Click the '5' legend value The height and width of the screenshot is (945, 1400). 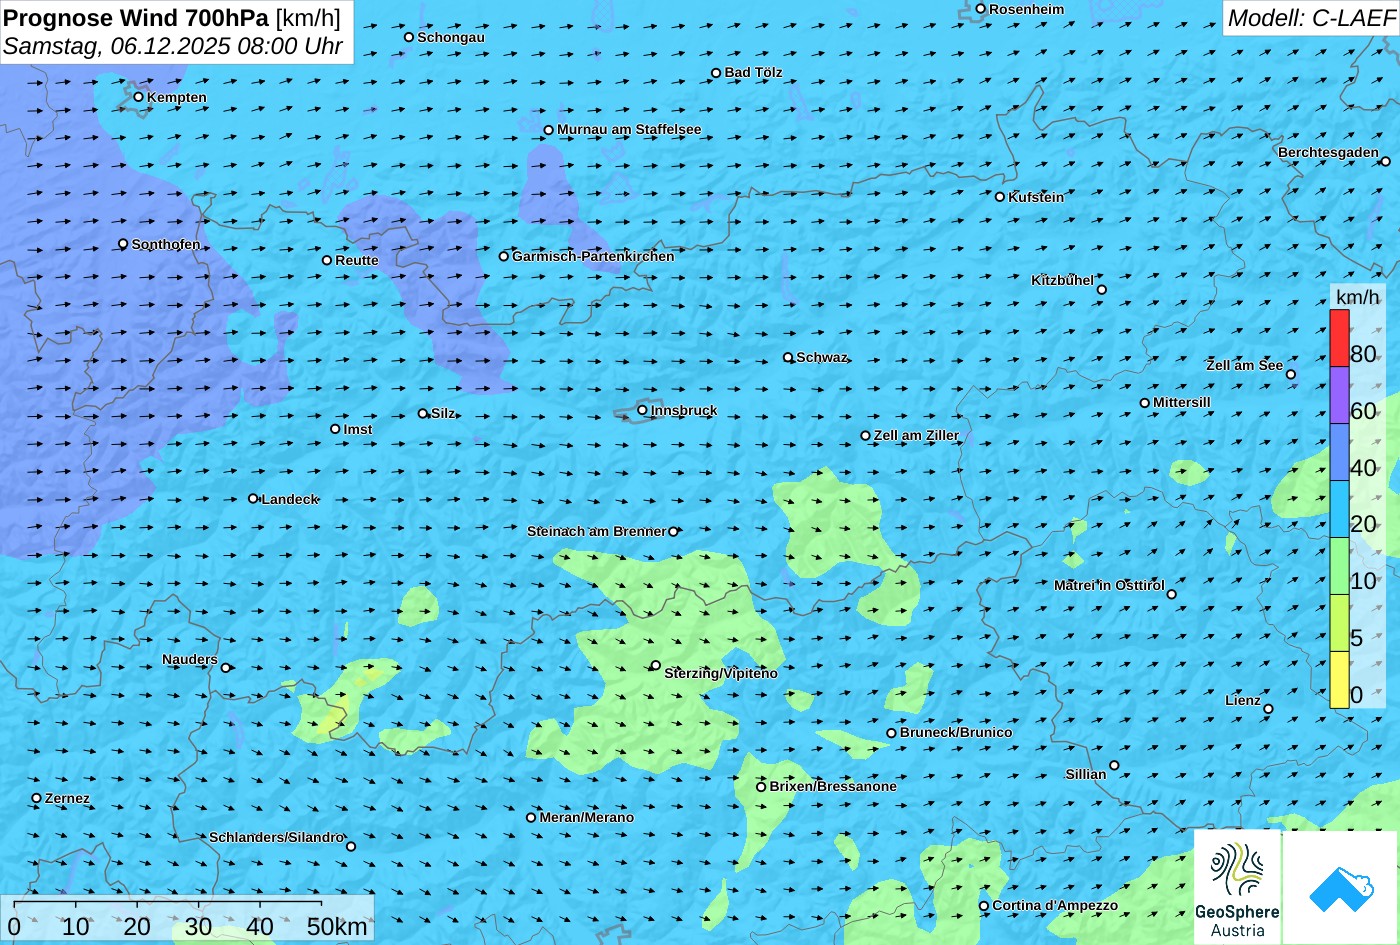(x=1356, y=638)
